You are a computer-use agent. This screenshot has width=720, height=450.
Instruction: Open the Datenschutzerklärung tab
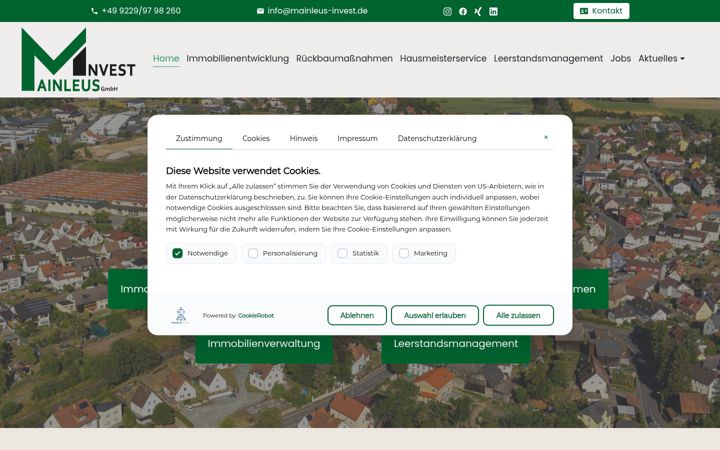(x=437, y=138)
